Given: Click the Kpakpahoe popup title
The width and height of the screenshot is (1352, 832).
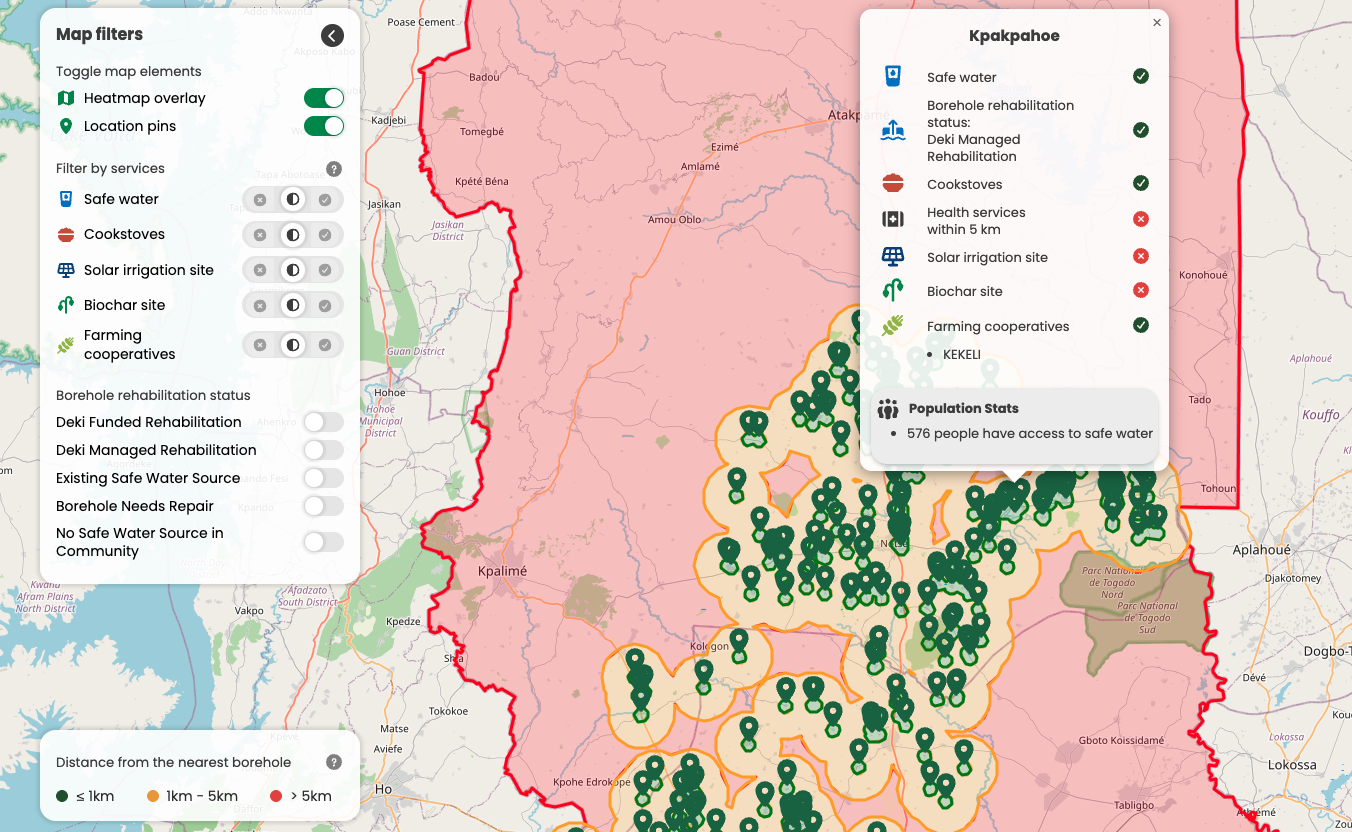Looking at the screenshot, I should tap(1014, 36).
